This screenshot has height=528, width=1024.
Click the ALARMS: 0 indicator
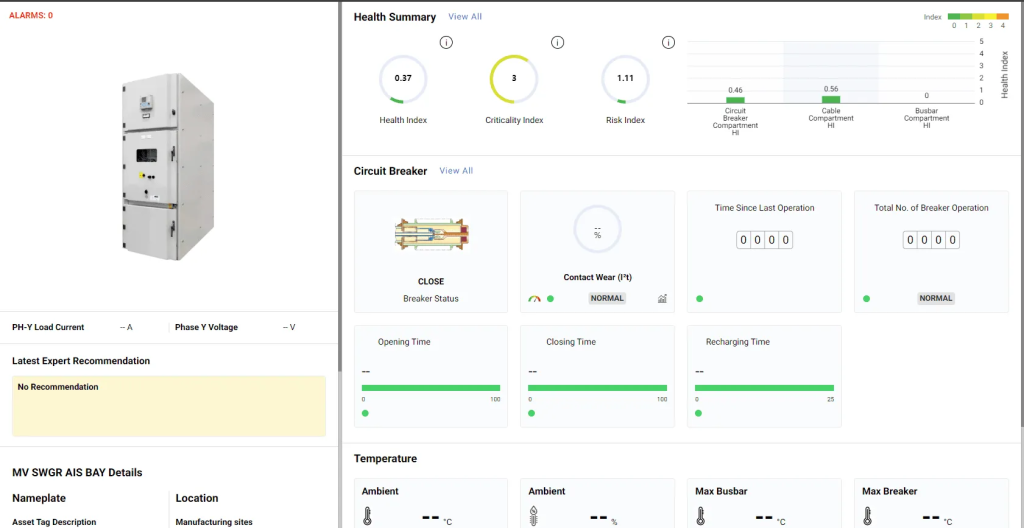click(31, 16)
